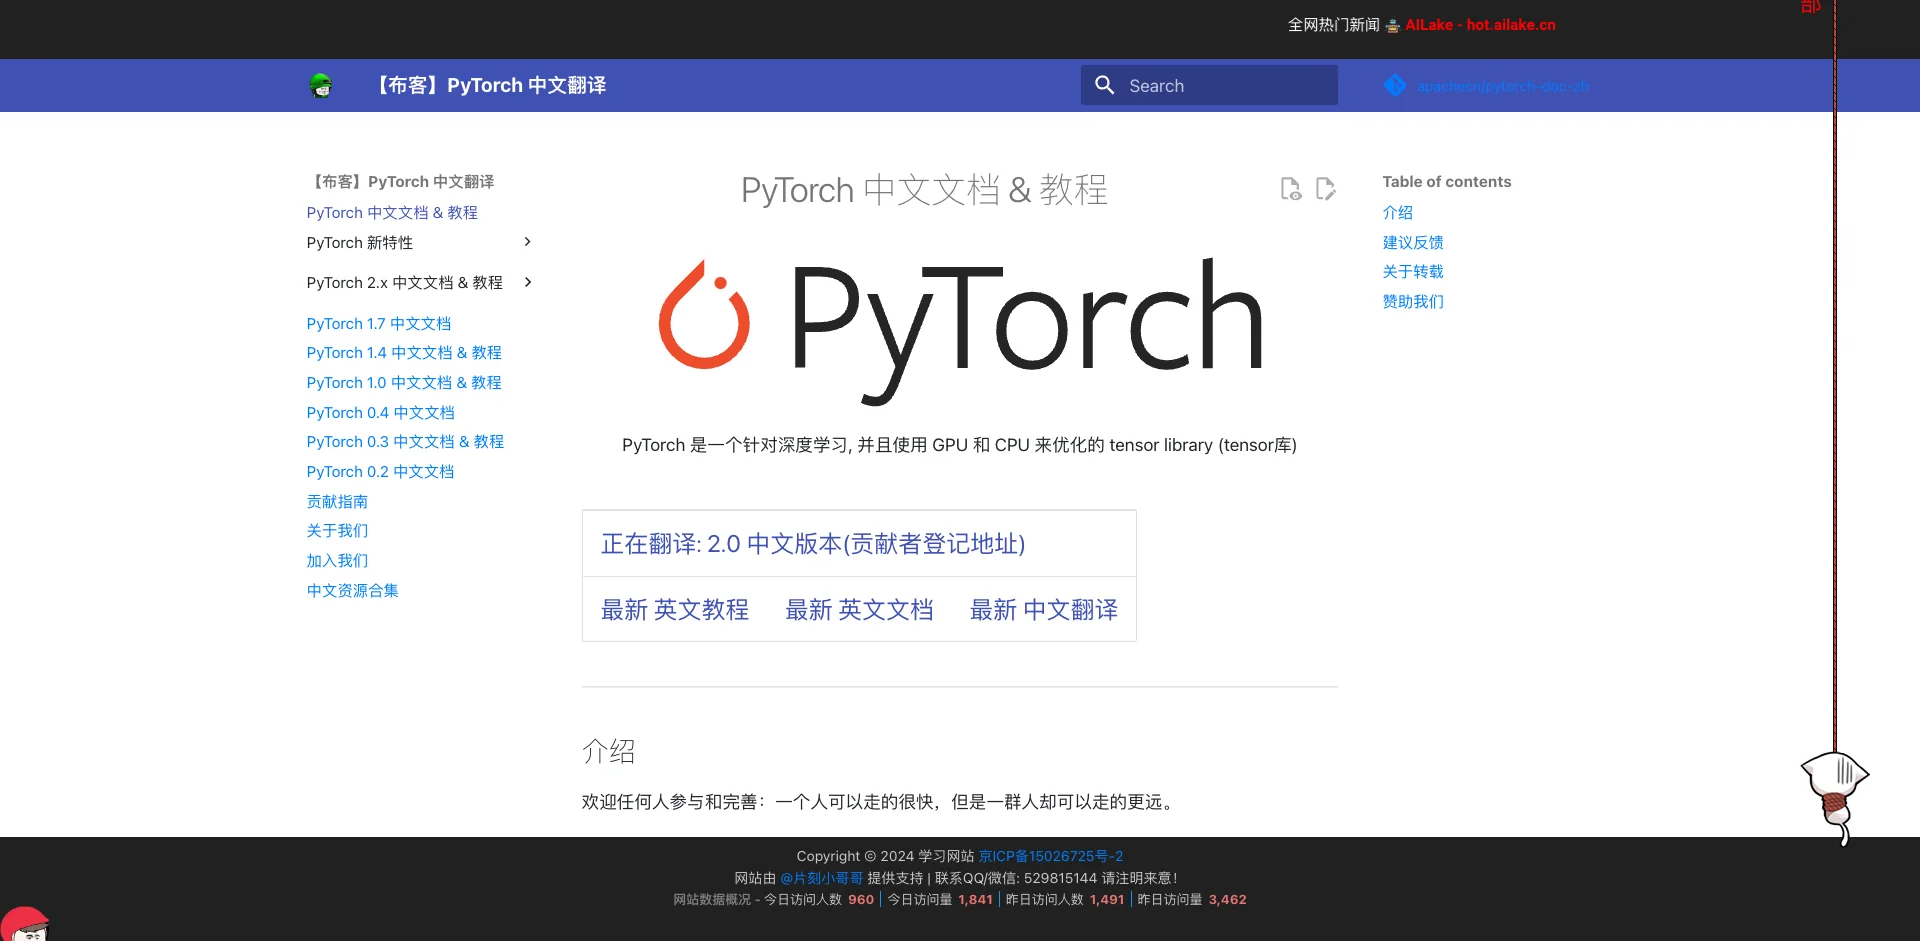The image size is (1920, 941).
Task: Open PyTorch 1.4 中文文档 & 教程
Action: click(404, 353)
